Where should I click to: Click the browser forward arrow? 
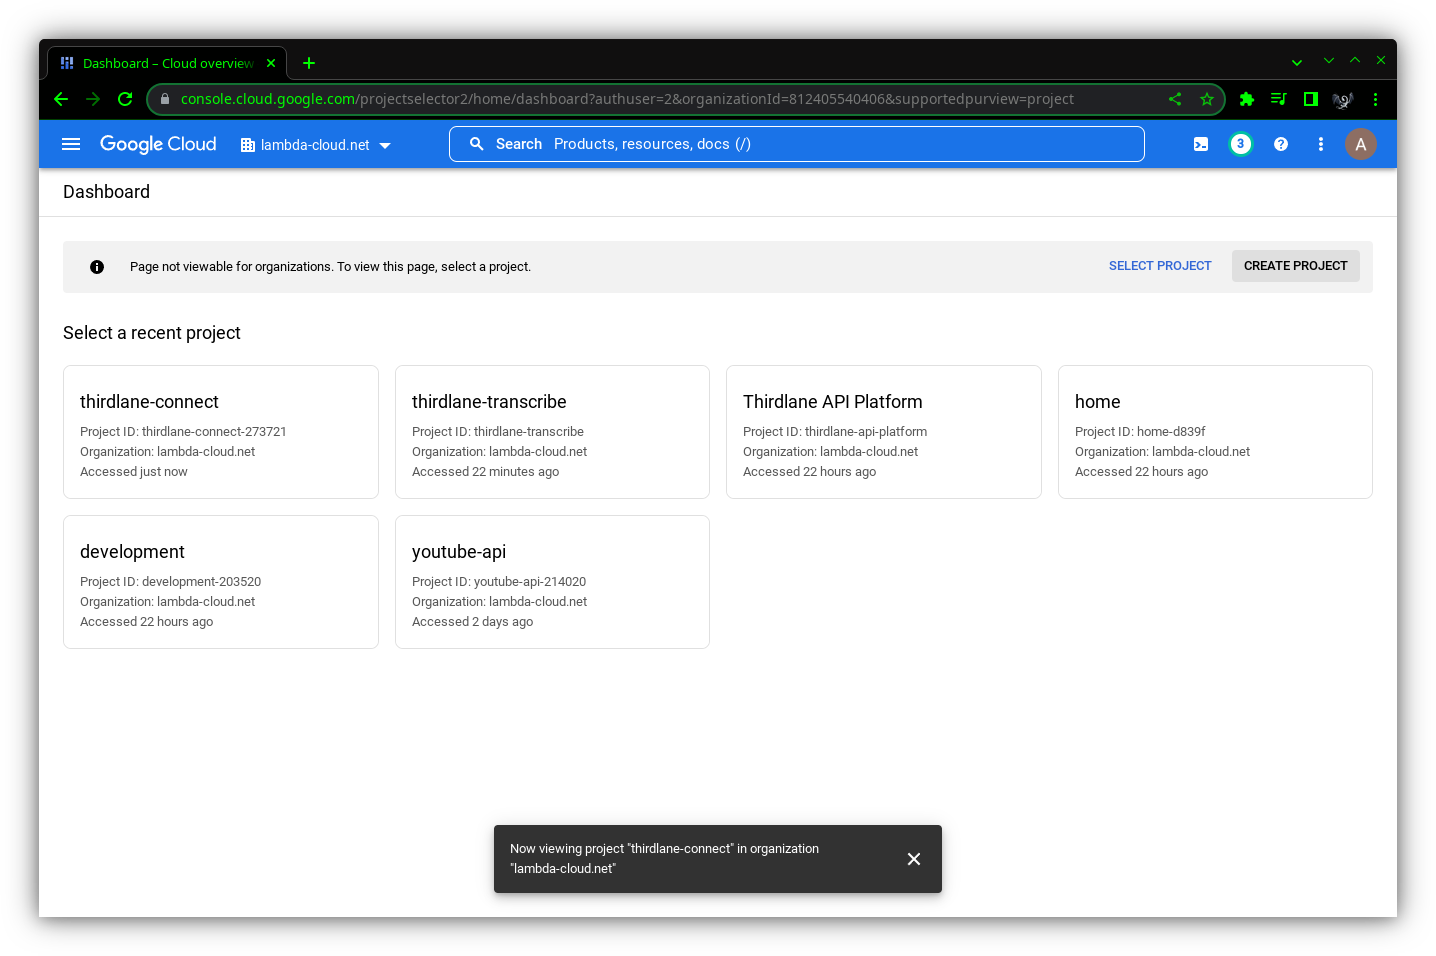(x=93, y=99)
